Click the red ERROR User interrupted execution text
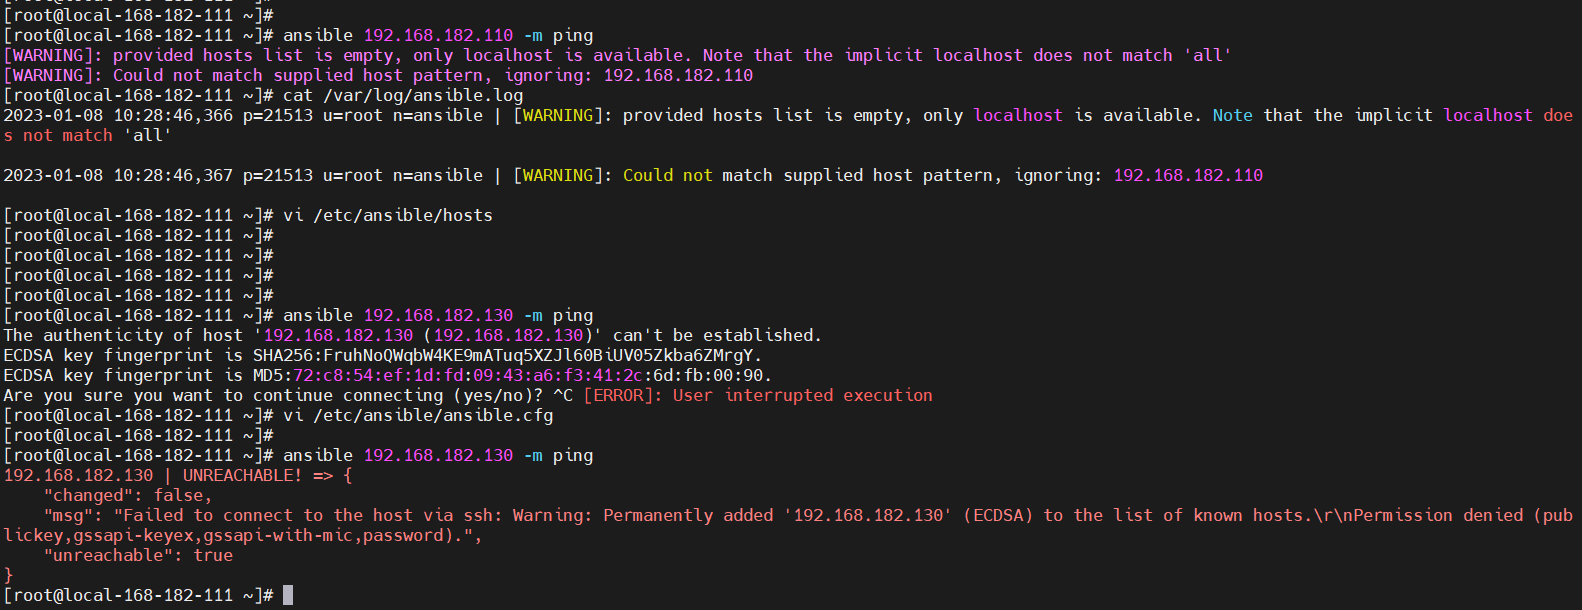 click(x=758, y=395)
